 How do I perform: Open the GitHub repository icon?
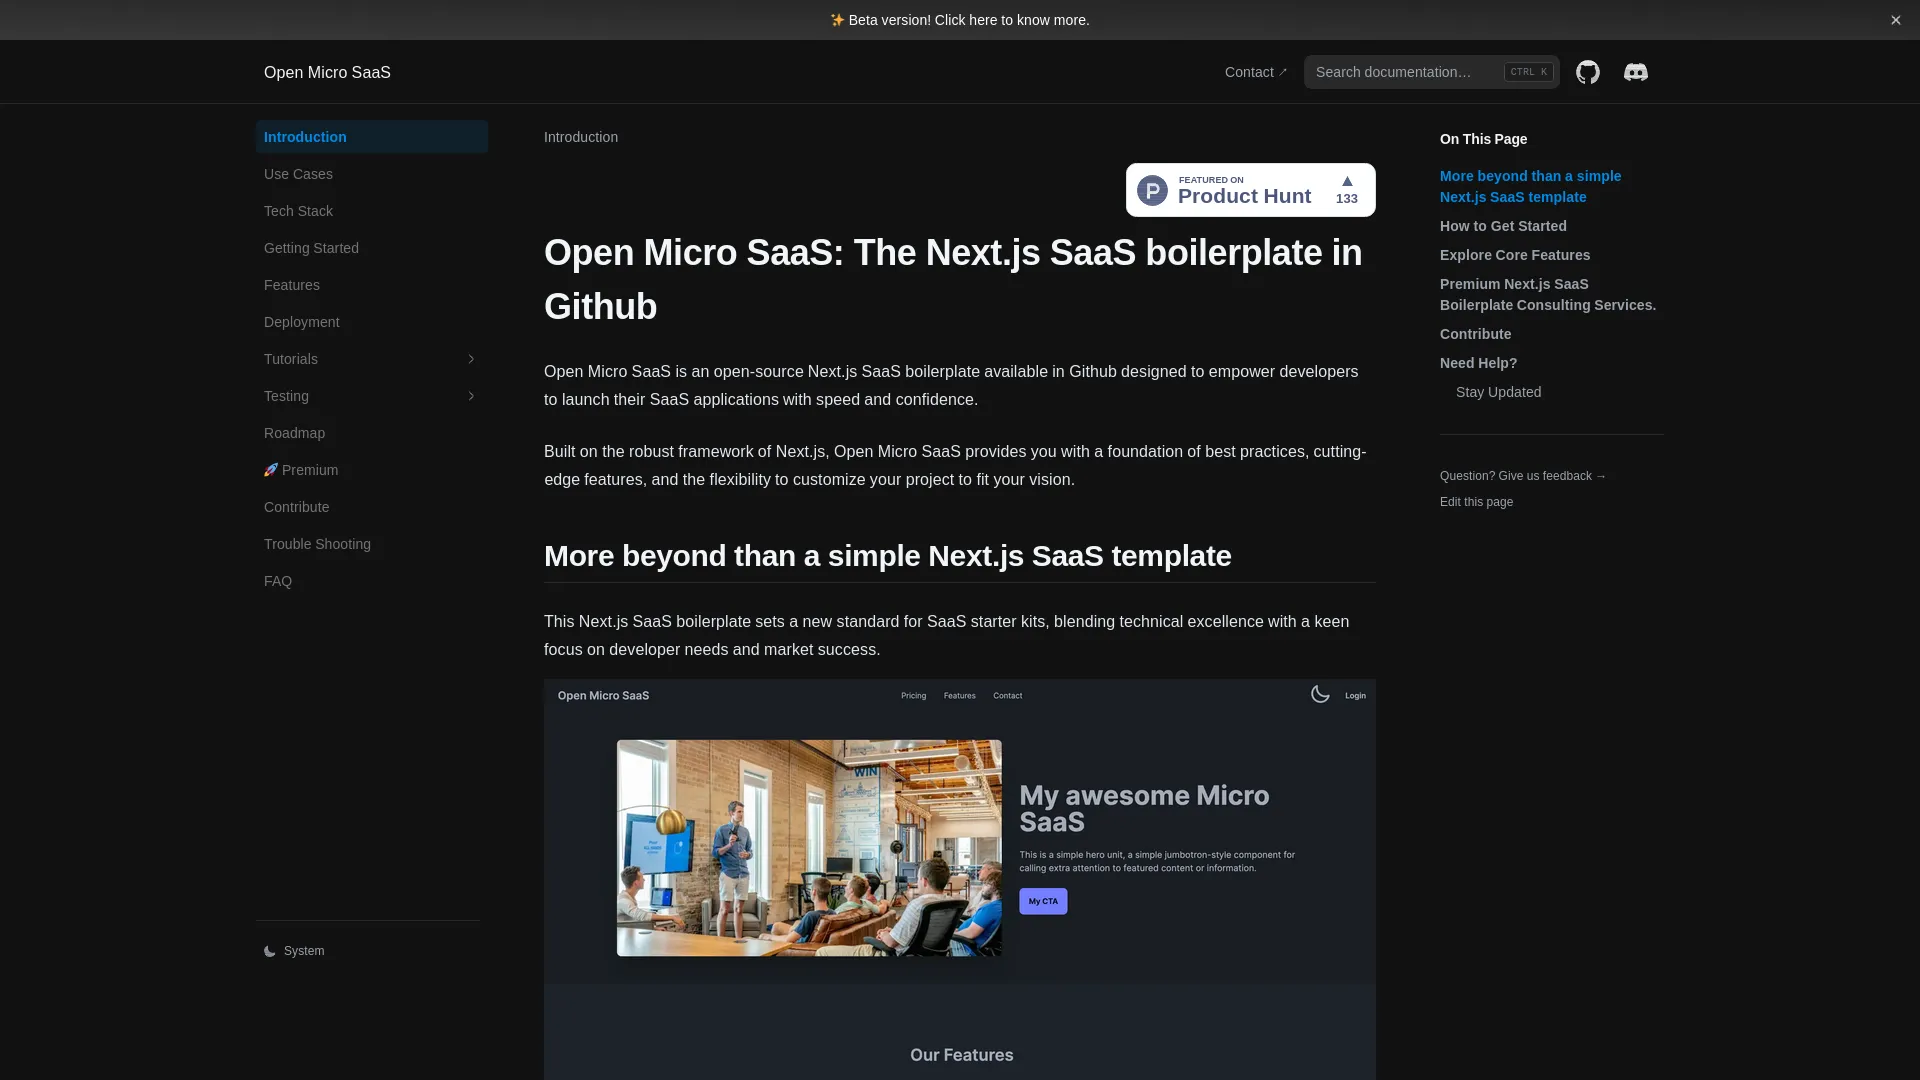[1588, 72]
